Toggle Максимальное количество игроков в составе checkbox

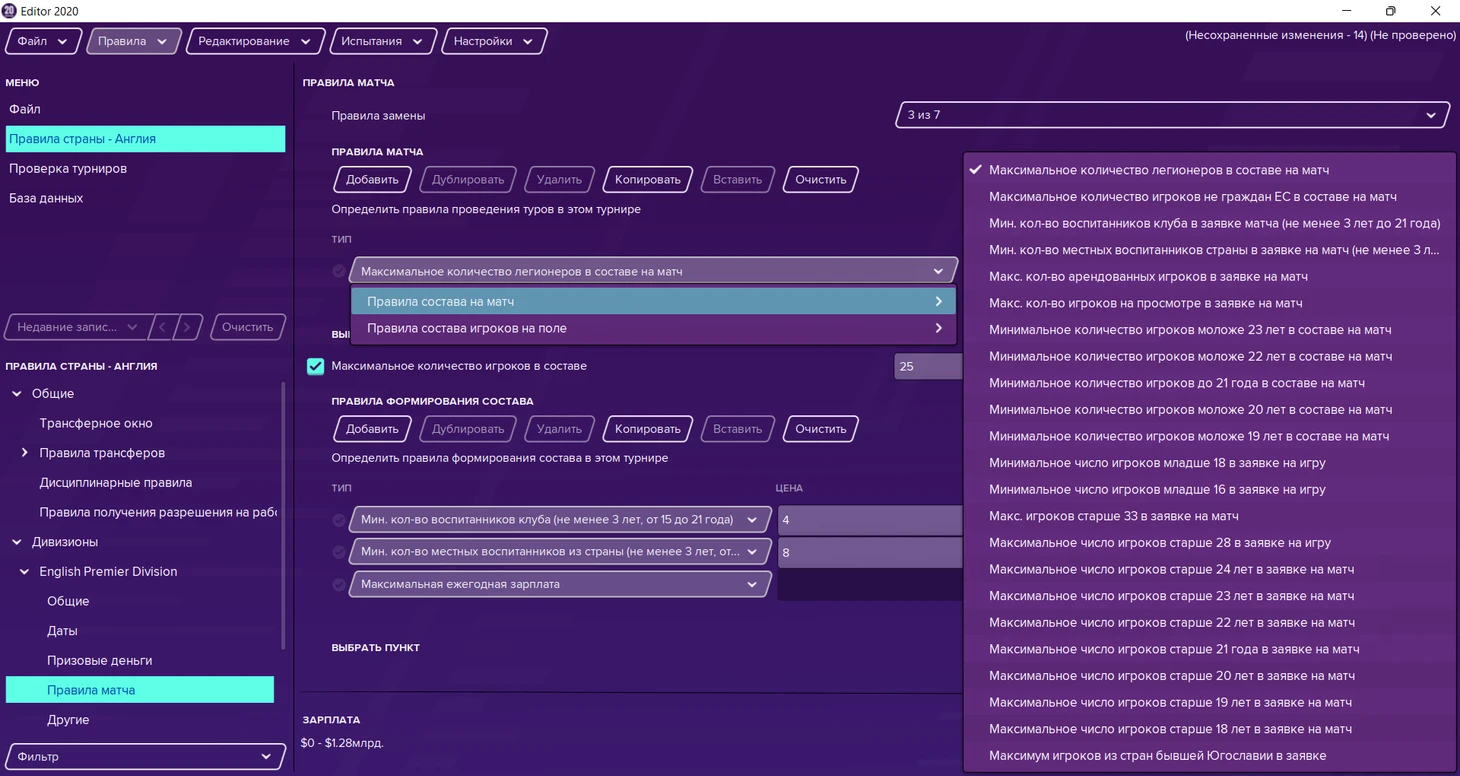(x=315, y=366)
